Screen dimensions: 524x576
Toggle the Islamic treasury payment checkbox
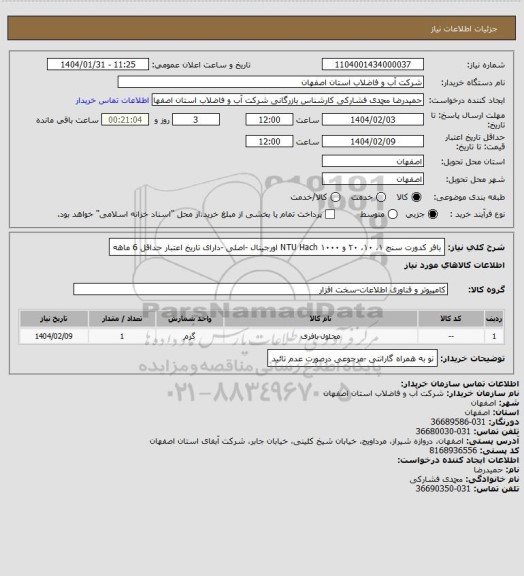(x=330, y=214)
